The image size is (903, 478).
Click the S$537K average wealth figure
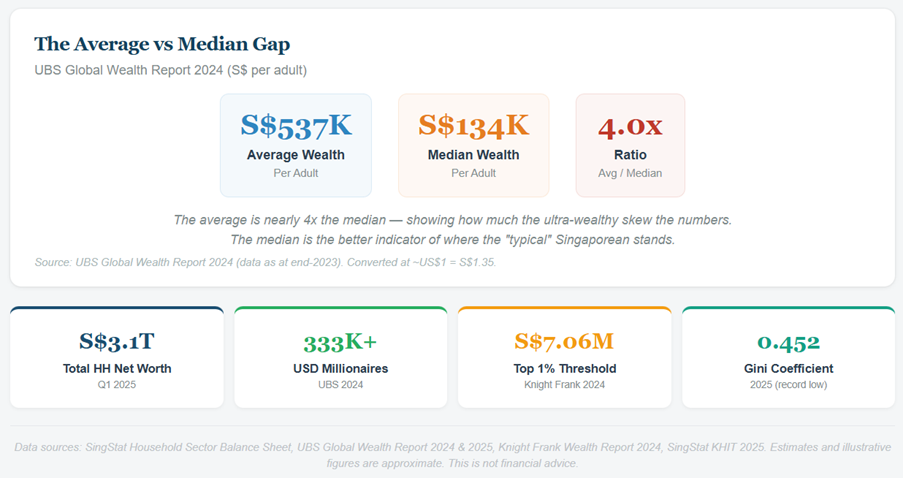[x=296, y=125]
